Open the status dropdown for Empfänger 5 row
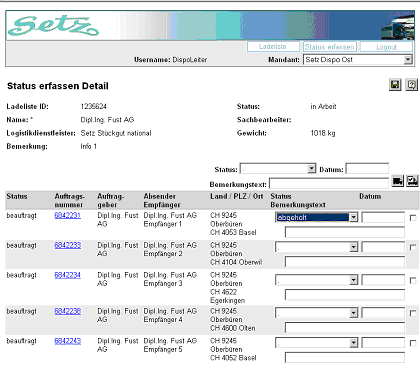 pyautogui.click(x=317, y=343)
